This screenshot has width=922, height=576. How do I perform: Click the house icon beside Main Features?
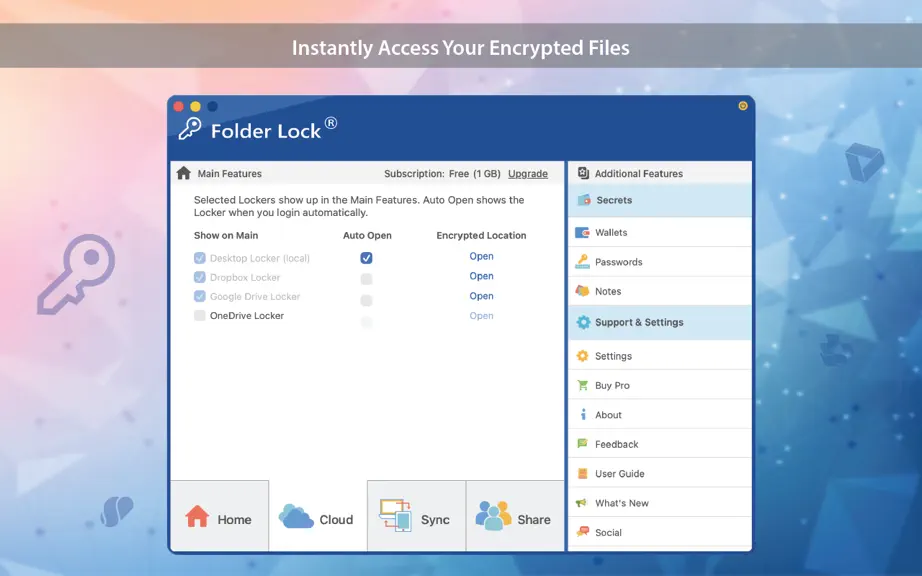(183, 173)
